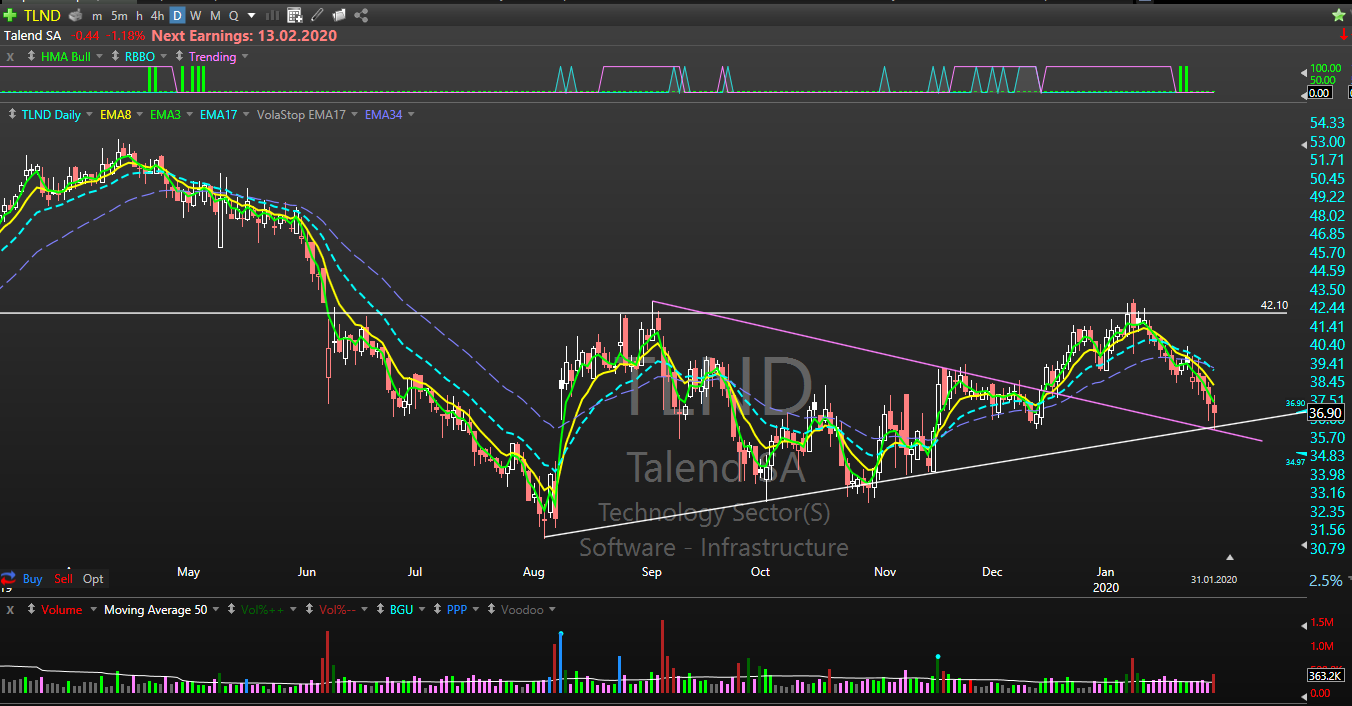Switch to the weekly W timeframe
Image resolution: width=1352 pixels, height=706 pixels.
click(195, 16)
